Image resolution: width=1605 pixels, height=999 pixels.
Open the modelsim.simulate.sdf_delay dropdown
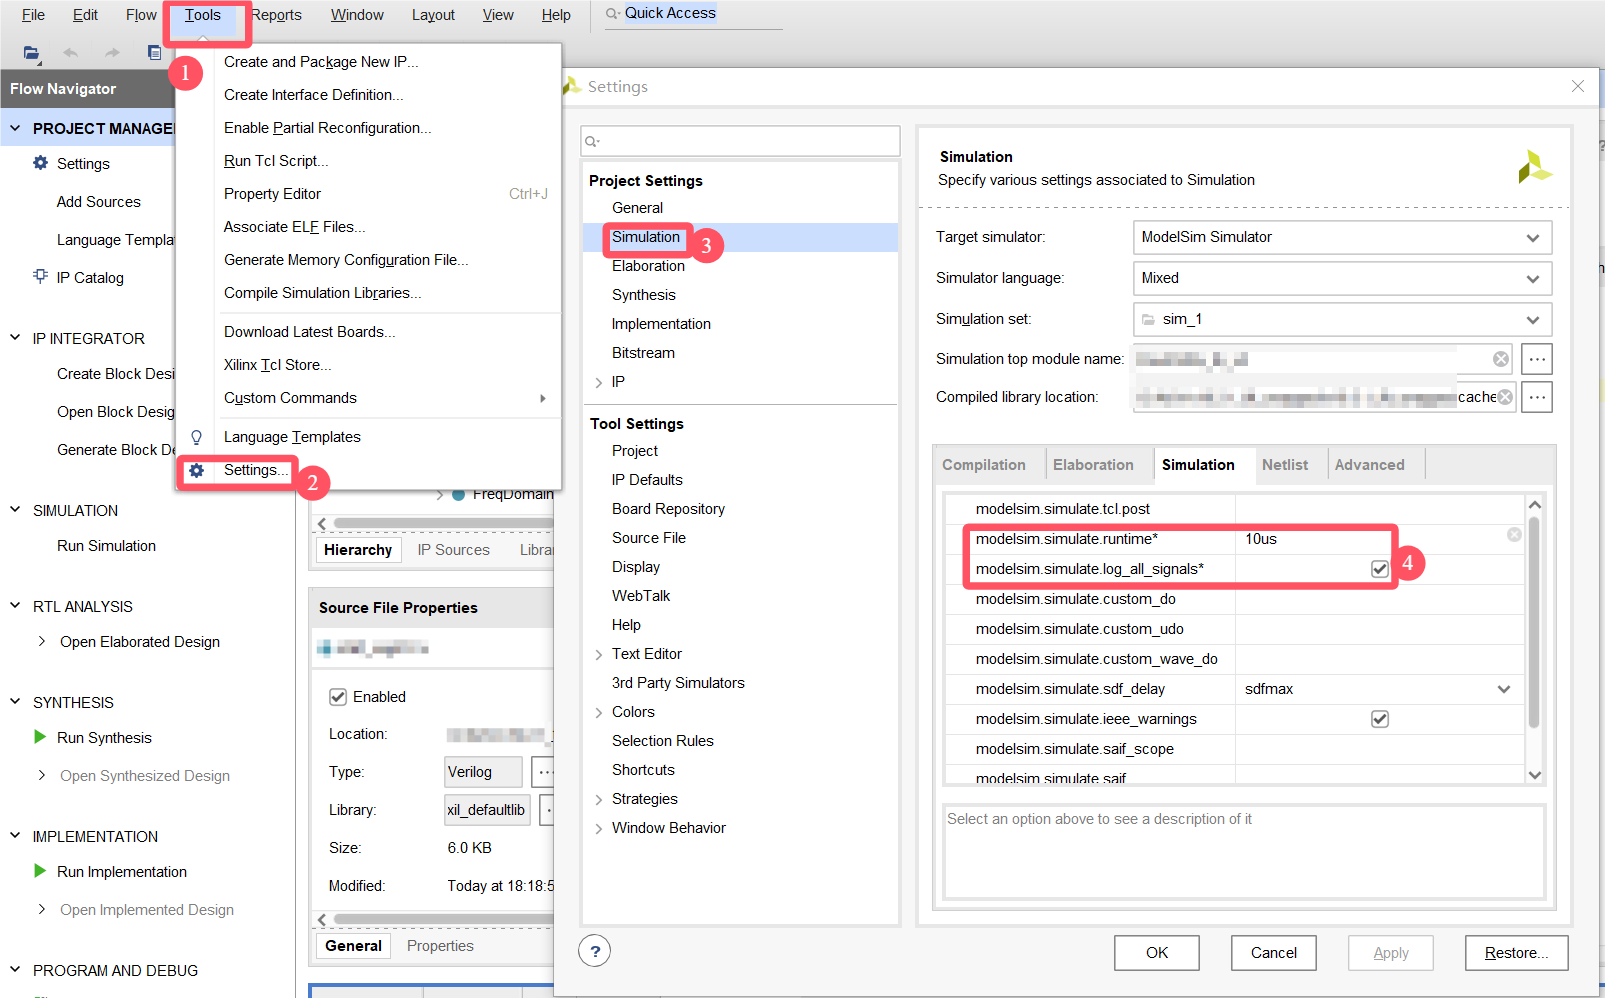pyautogui.click(x=1503, y=688)
